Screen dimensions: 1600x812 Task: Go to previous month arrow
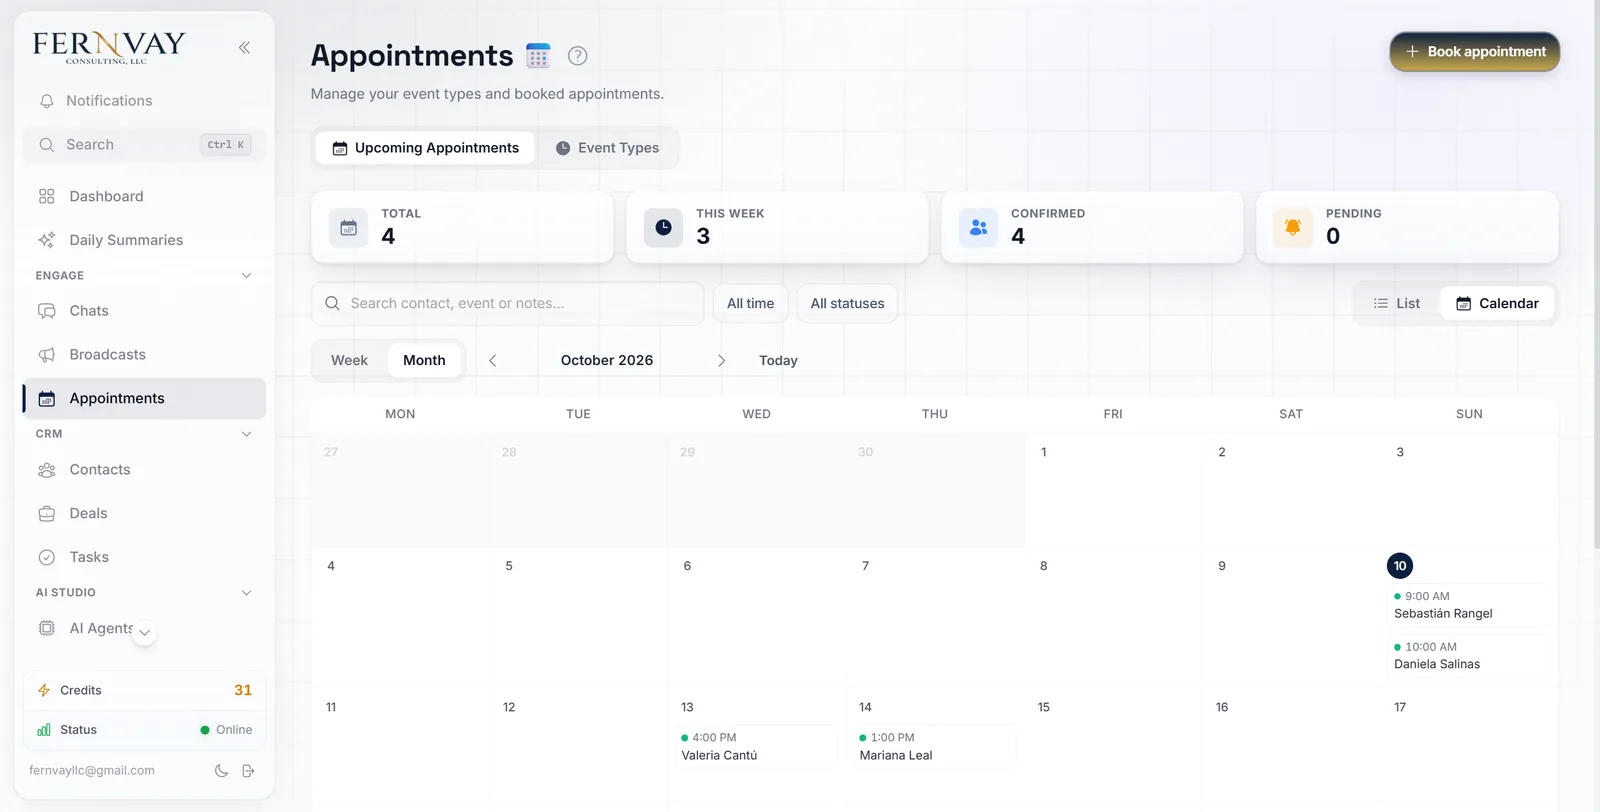pyautogui.click(x=493, y=361)
